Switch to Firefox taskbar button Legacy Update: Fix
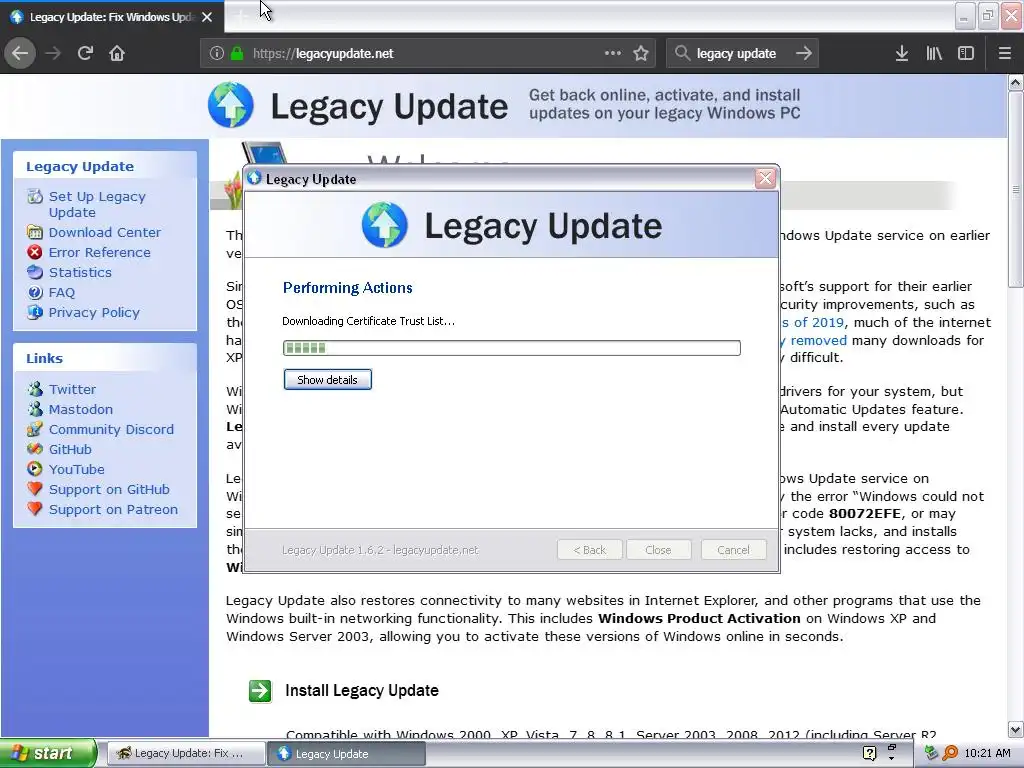The height and width of the screenshot is (768, 1024). pyautogui.click(x=185, y=754)
